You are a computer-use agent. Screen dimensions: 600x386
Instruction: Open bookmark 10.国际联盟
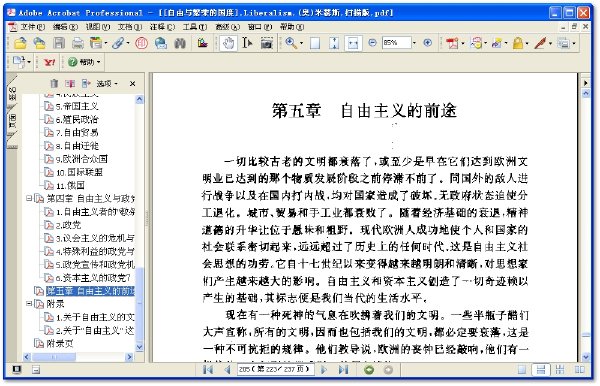point(79,172)
